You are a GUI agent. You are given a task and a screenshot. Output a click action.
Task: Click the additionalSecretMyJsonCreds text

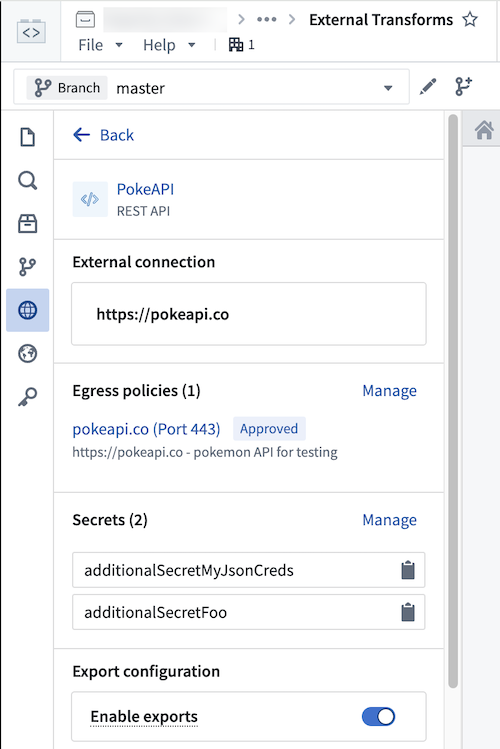(189, 570)
